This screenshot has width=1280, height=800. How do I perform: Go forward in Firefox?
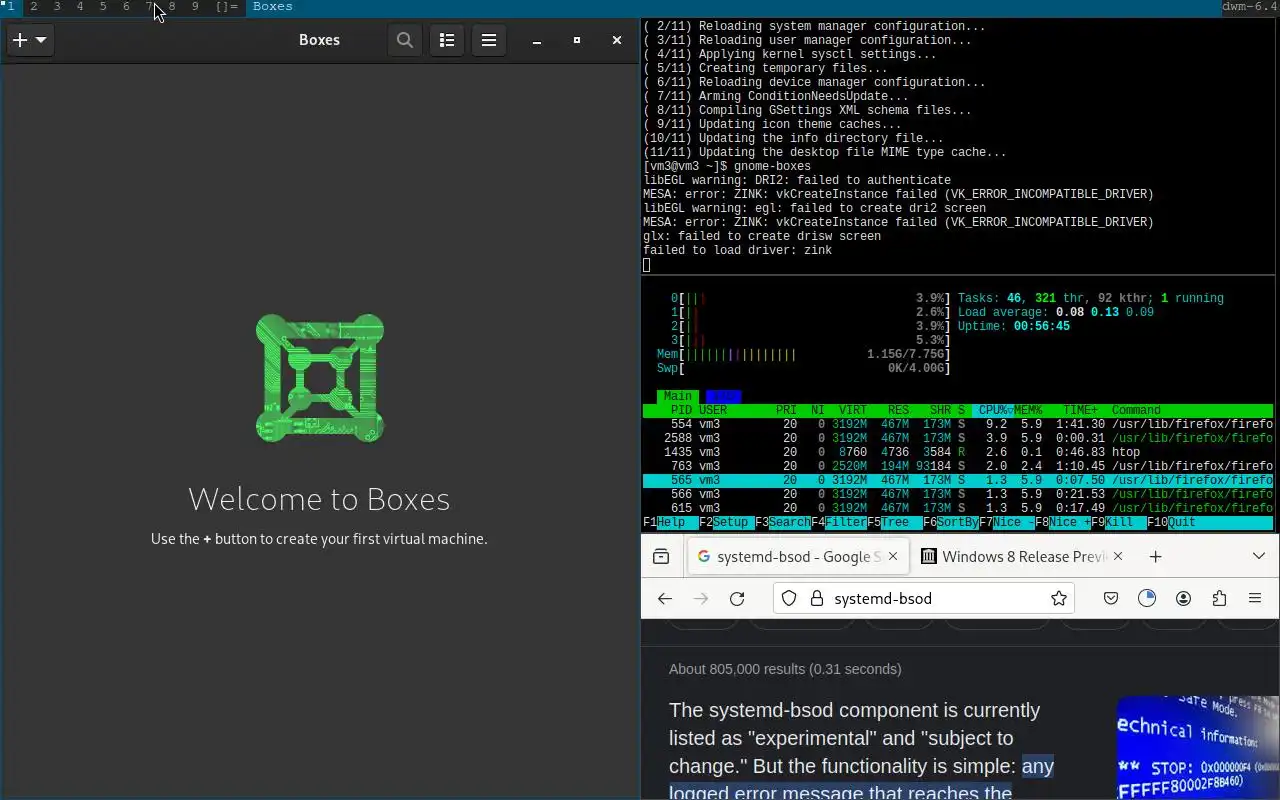[701, 598]
